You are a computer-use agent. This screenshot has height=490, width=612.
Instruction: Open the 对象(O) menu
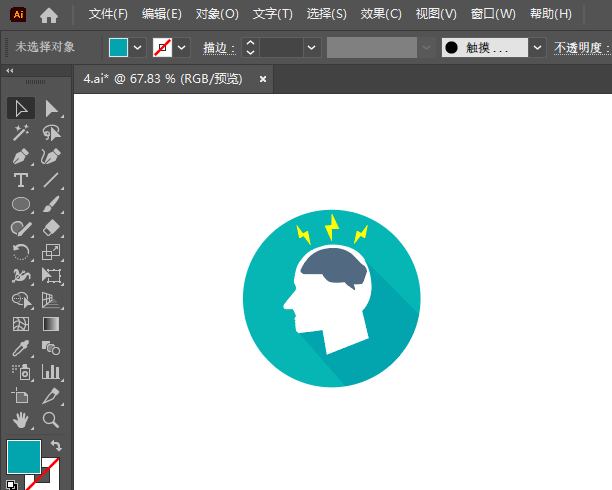(x=217, y=14)
